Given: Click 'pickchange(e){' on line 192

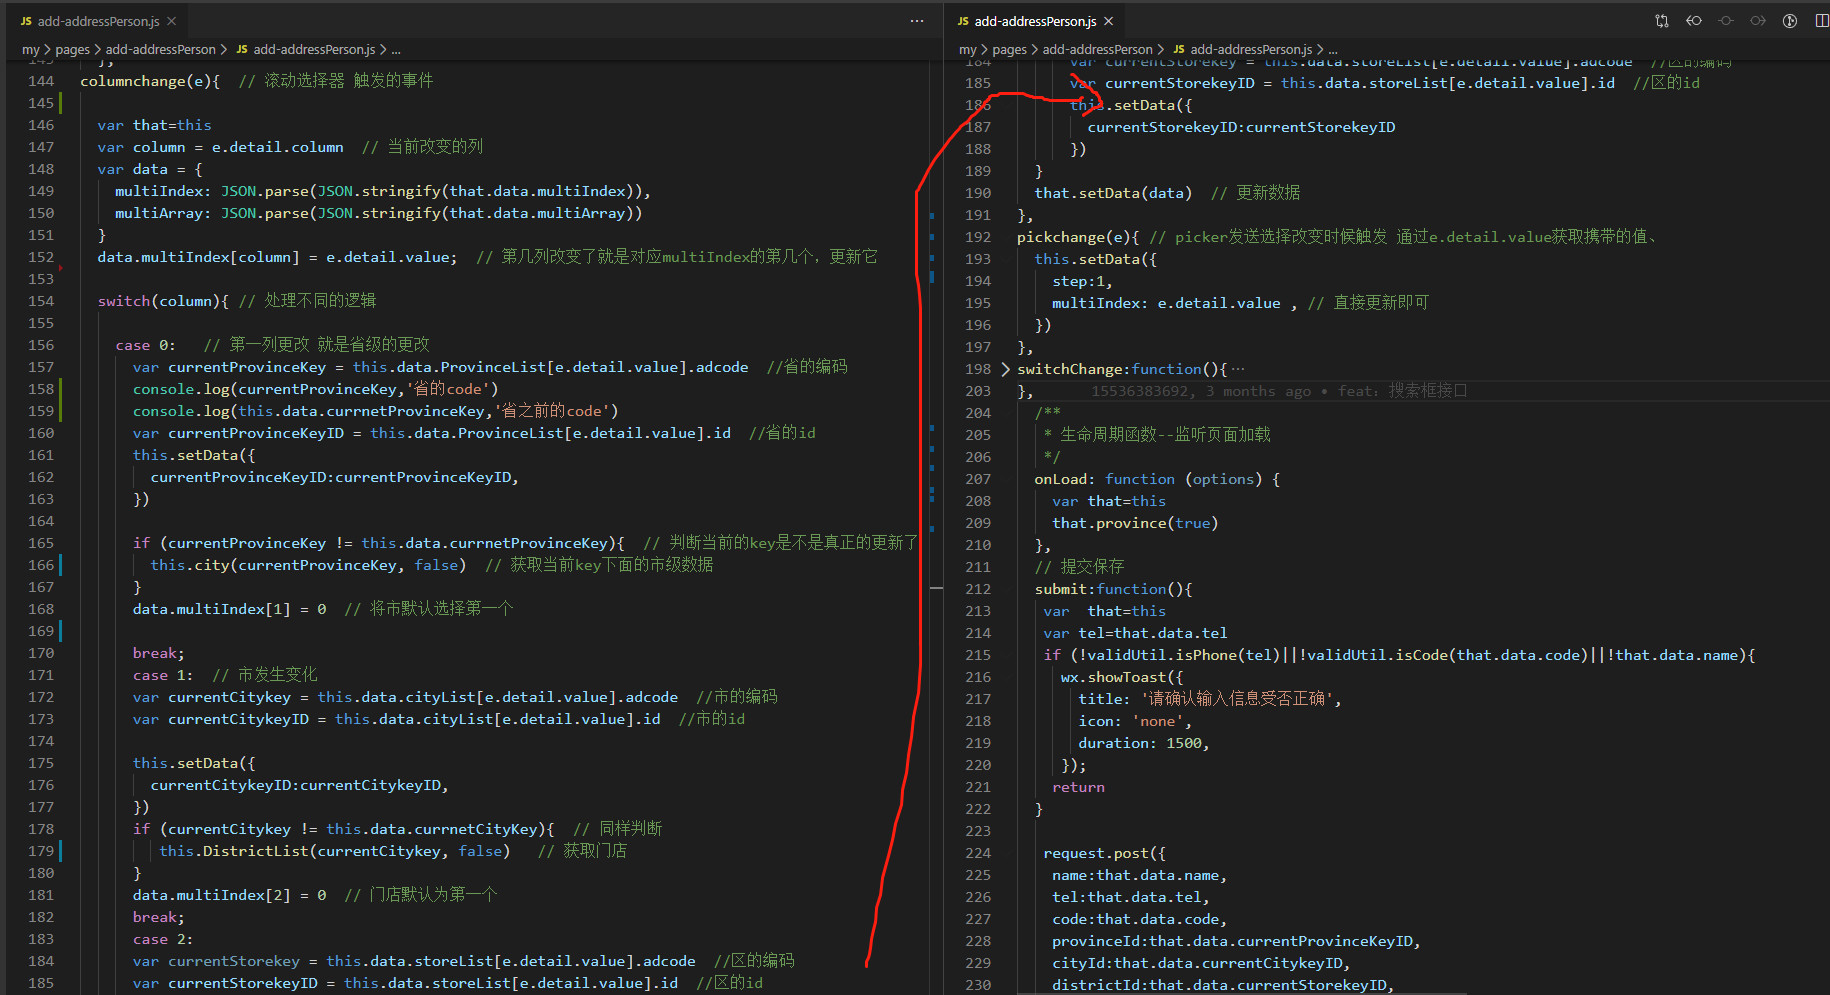Looking at the screenshot, I should [x=1079, y=237].
